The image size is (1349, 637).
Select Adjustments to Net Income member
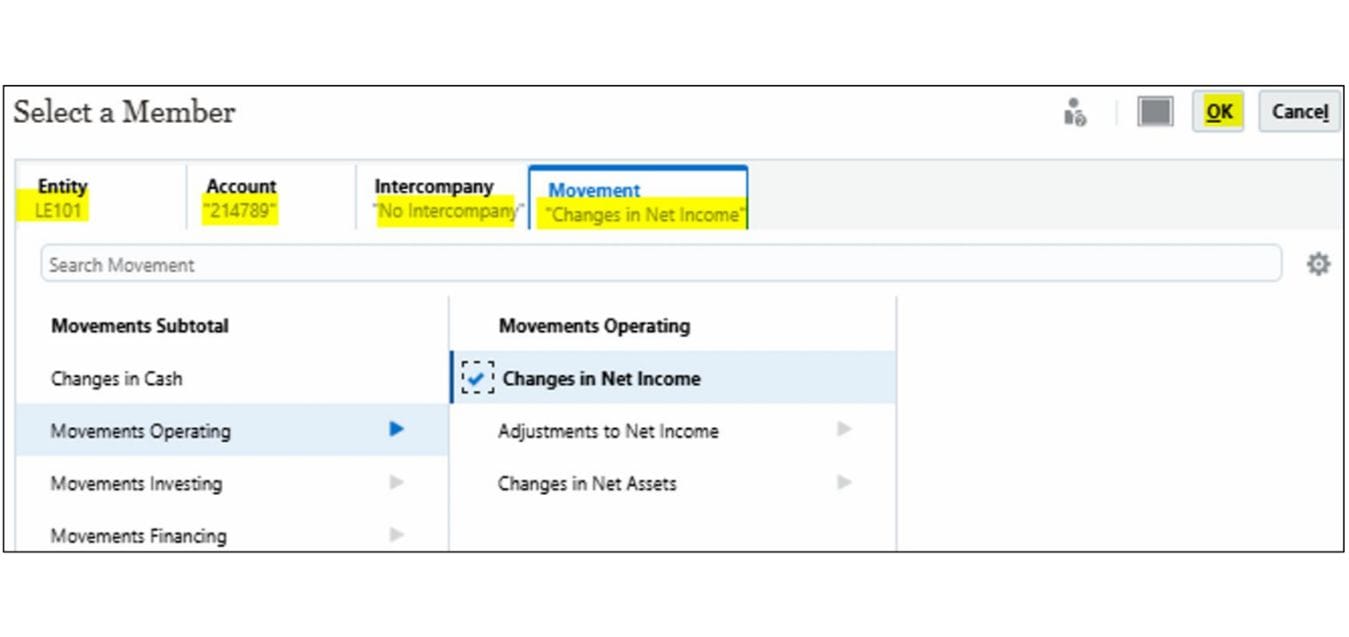point(608,431)
